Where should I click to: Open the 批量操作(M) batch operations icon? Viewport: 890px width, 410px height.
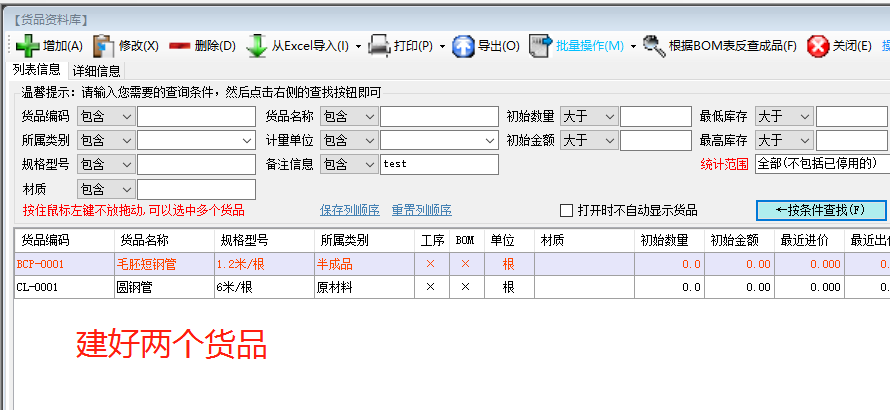541,45
